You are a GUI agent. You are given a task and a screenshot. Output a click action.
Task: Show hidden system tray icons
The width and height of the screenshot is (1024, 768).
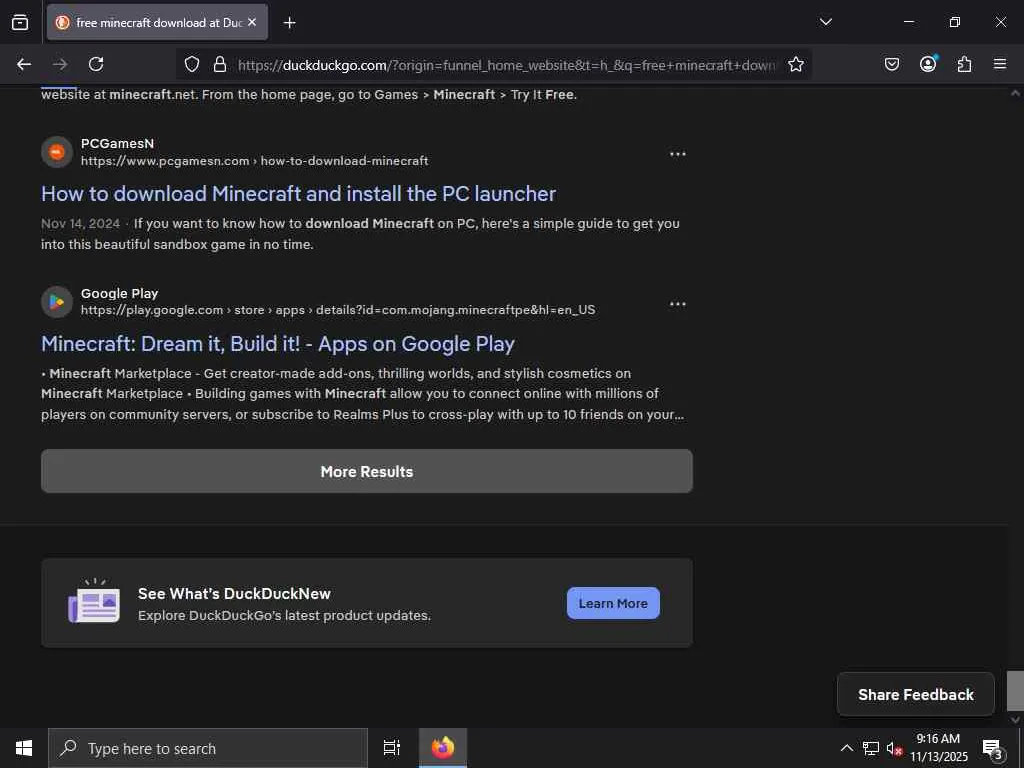pos(846,748)
